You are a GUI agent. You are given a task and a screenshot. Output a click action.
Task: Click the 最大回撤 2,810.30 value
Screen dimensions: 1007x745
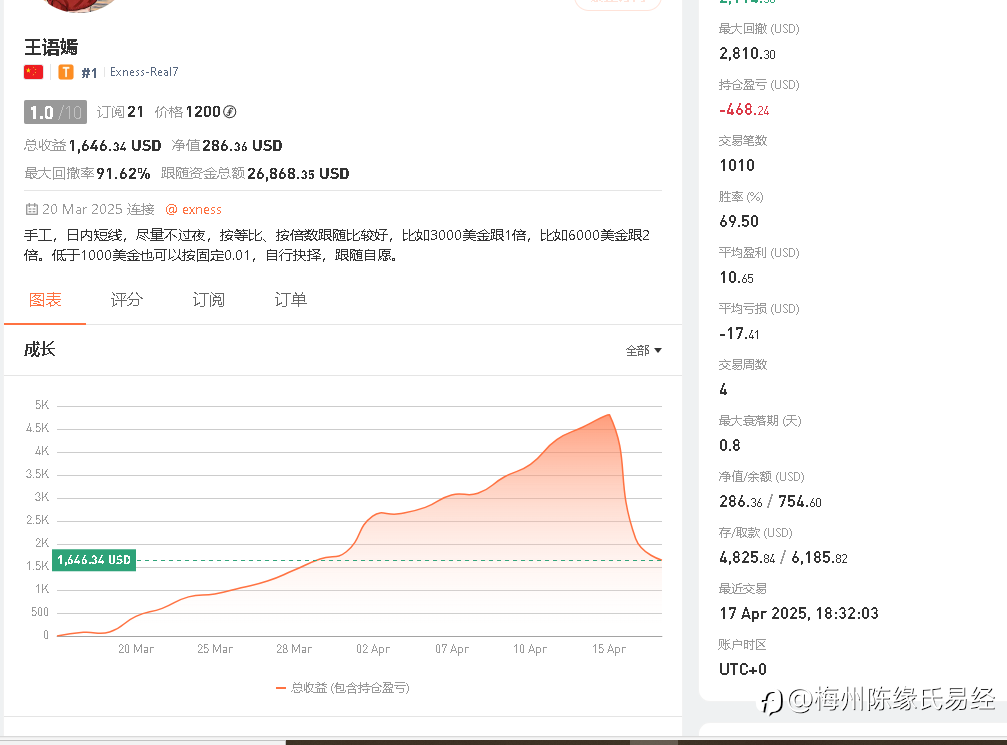coord(748,53)
